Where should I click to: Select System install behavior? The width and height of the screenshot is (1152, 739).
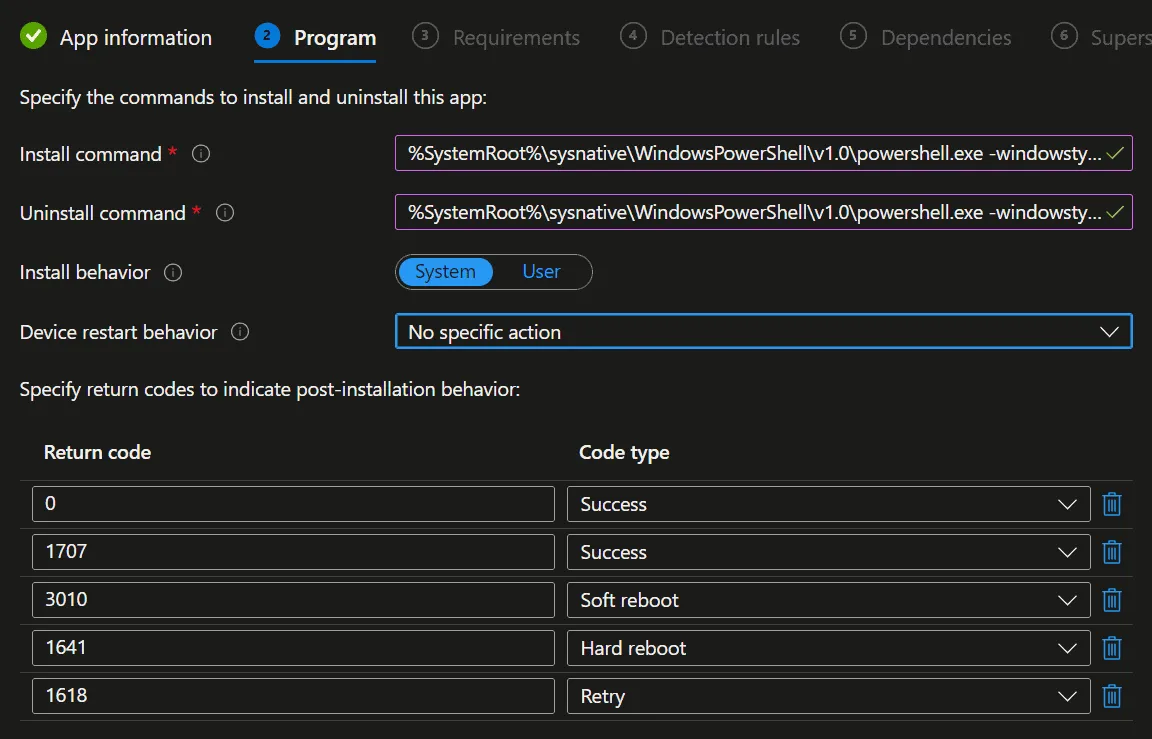[445, 272]
